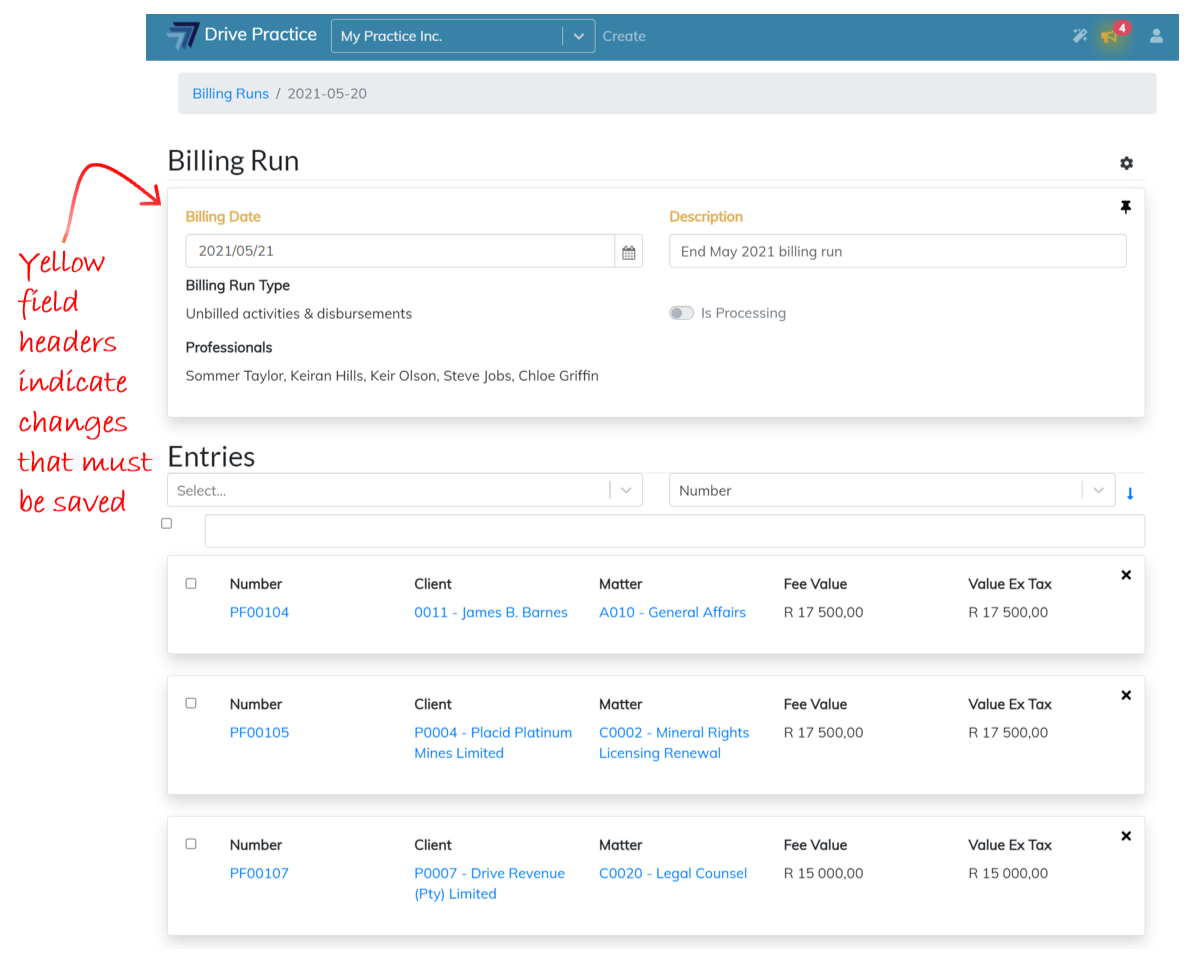Image resolution: width=1198 pixels, height=958 pixels.
Task: Toggle sort direction arrow for entries
Action: tap(1130, 493)
